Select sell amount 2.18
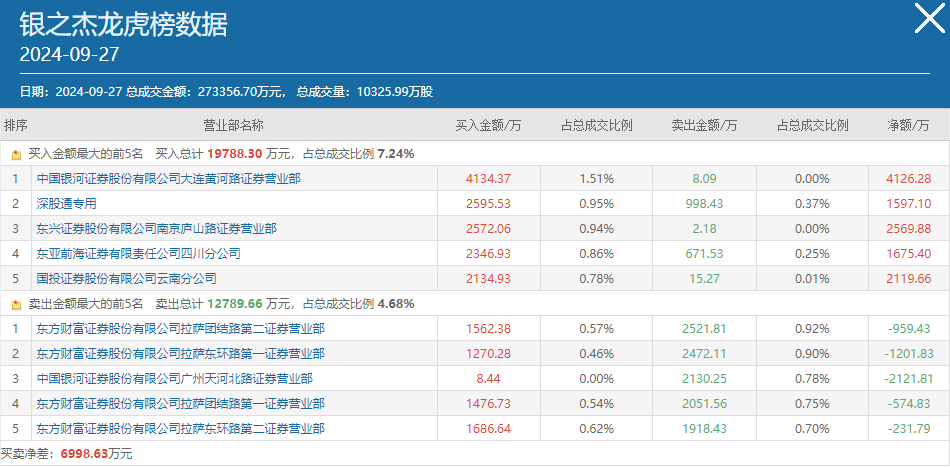The height and width of the screenshot is (467, 950). [x=705, y=228]
